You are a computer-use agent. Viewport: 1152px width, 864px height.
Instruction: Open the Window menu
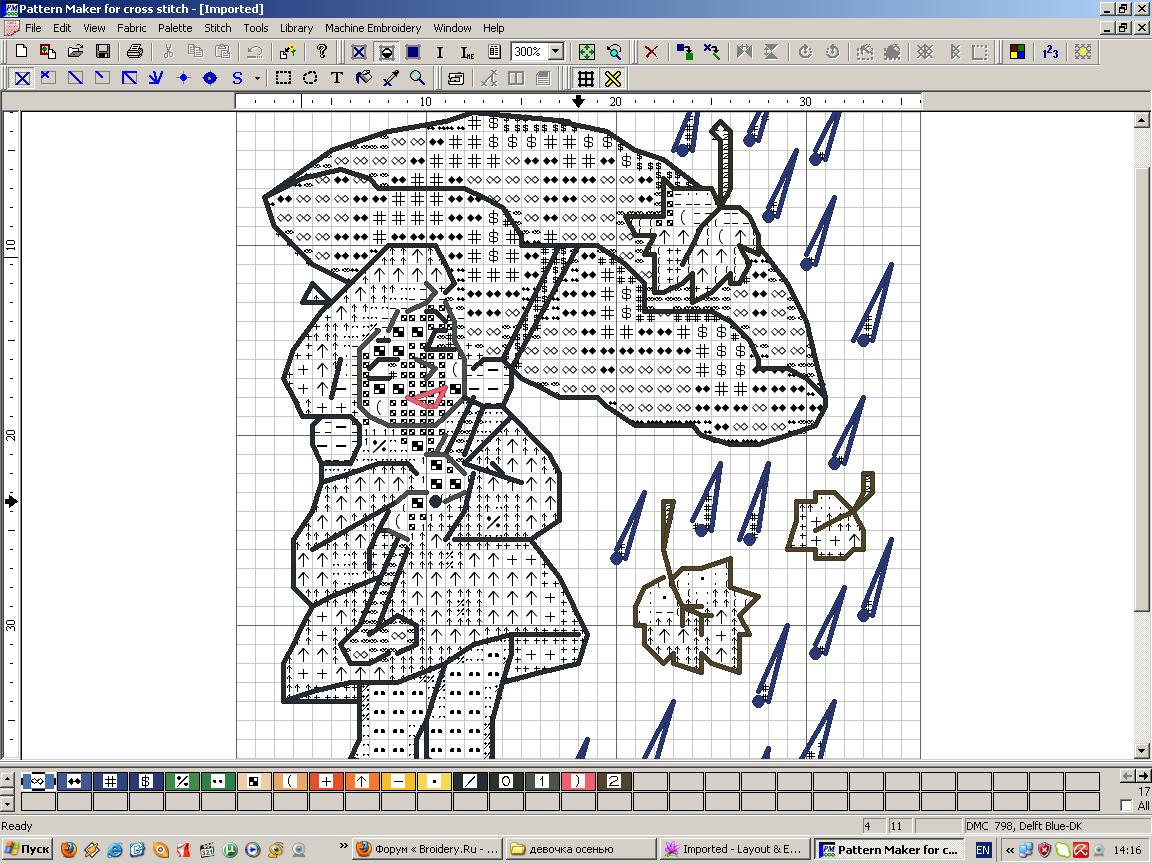pyautogui.click(x=452, y=28)
